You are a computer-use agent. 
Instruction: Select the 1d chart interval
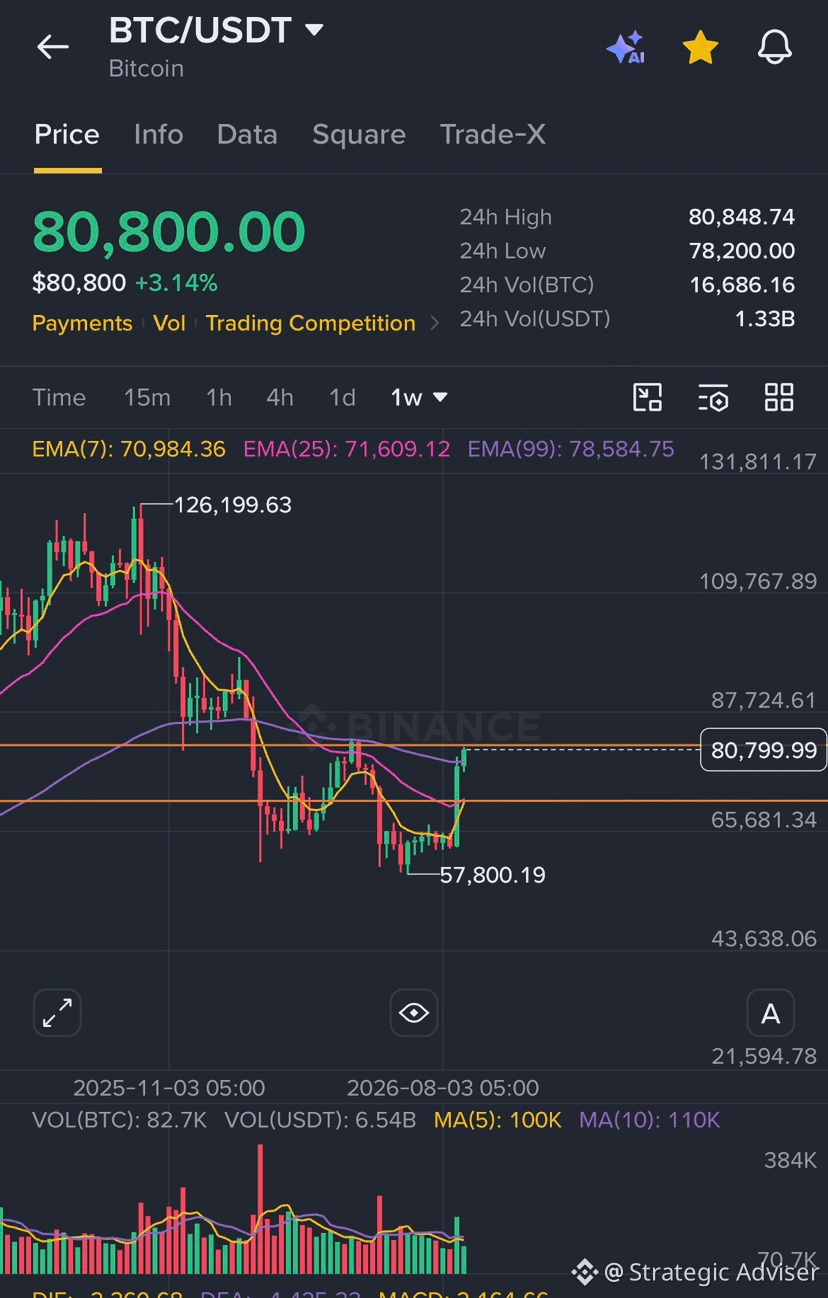(x=342, y=397)
